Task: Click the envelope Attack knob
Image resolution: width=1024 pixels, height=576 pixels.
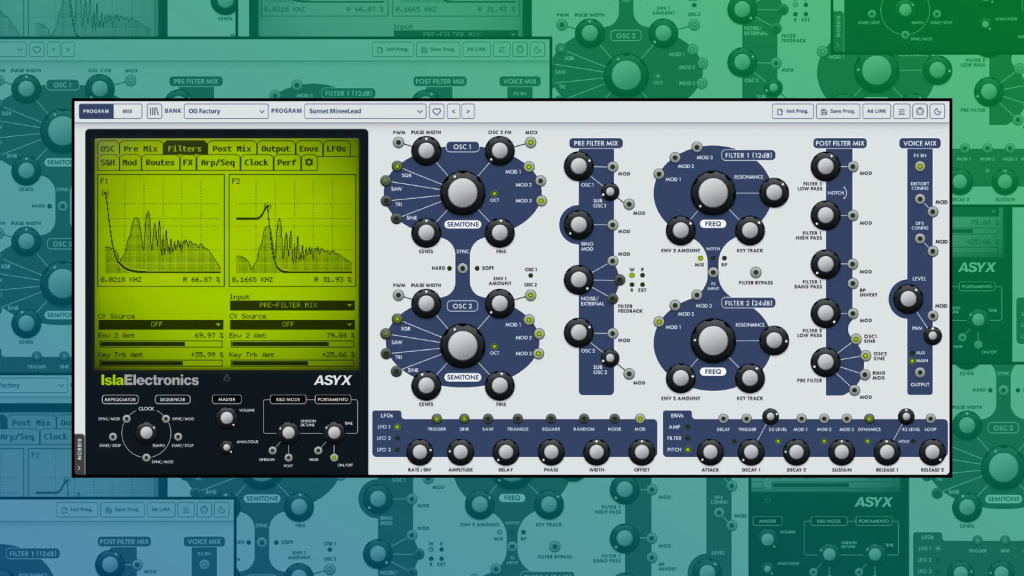Action: click(710, 451)
